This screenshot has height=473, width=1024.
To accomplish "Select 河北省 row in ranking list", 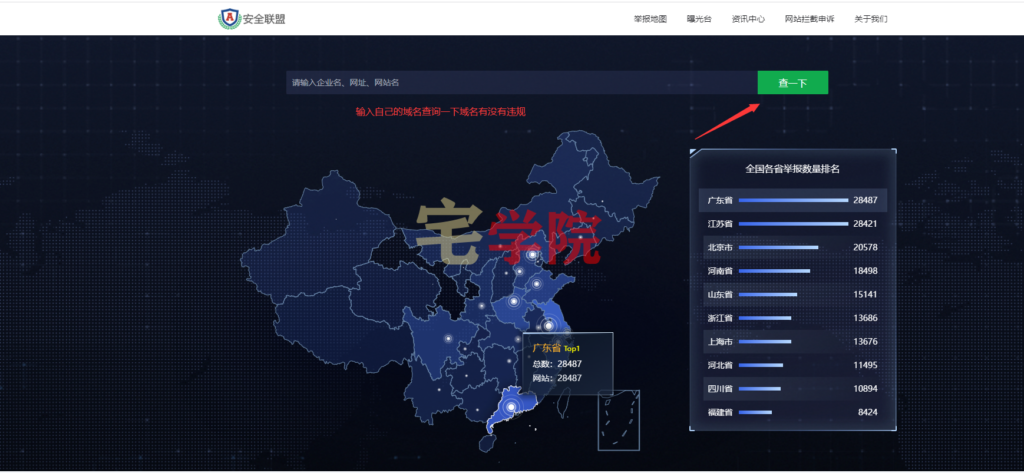I will [793, 365].
